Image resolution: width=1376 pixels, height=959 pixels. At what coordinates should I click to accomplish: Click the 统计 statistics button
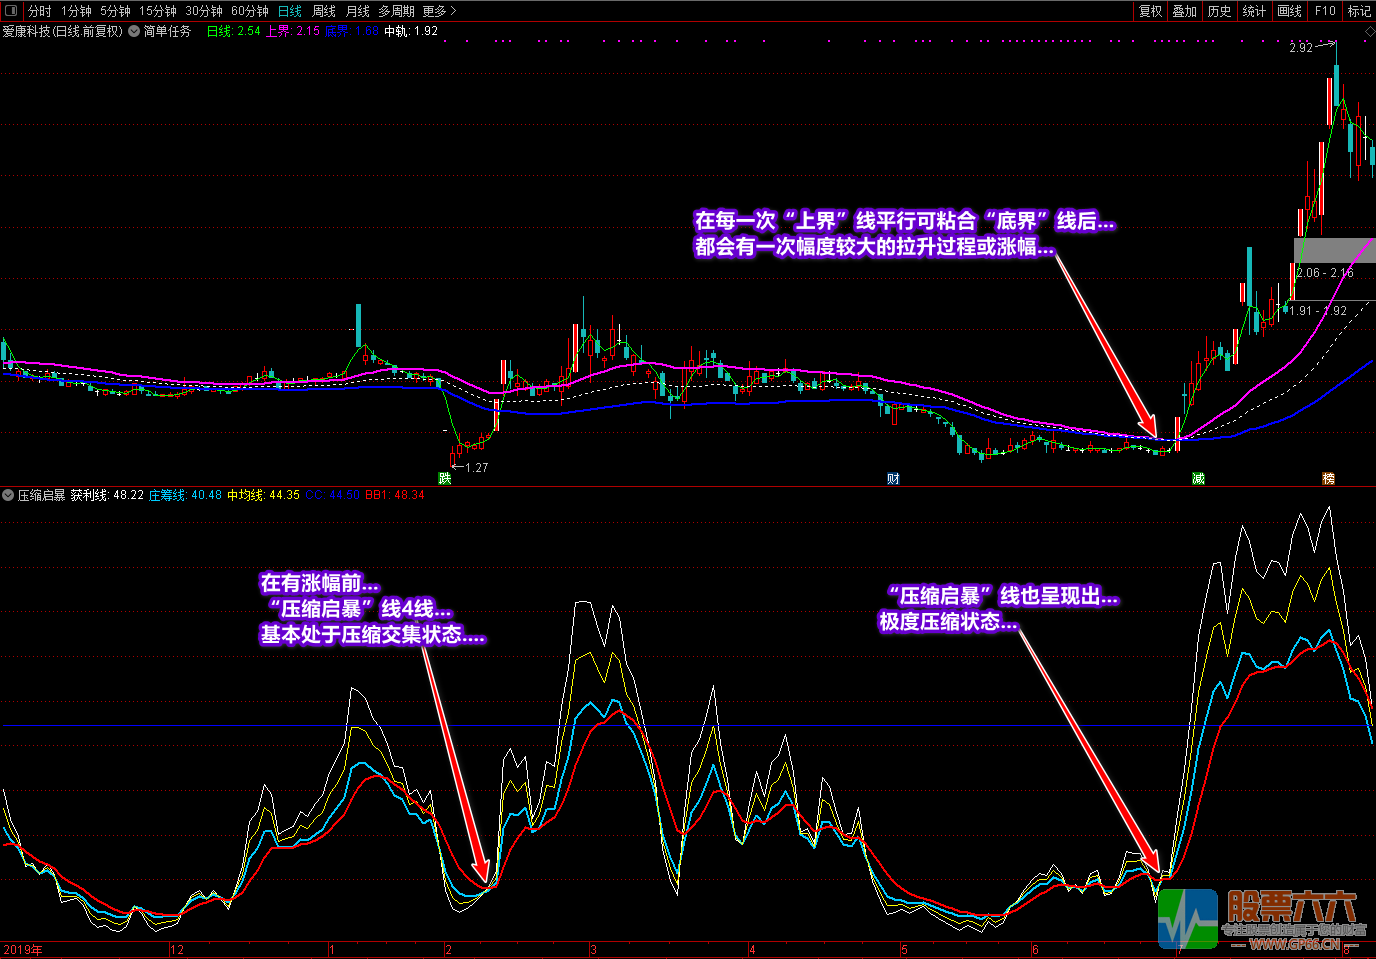pyautogui.click(x=1254, y=11)
